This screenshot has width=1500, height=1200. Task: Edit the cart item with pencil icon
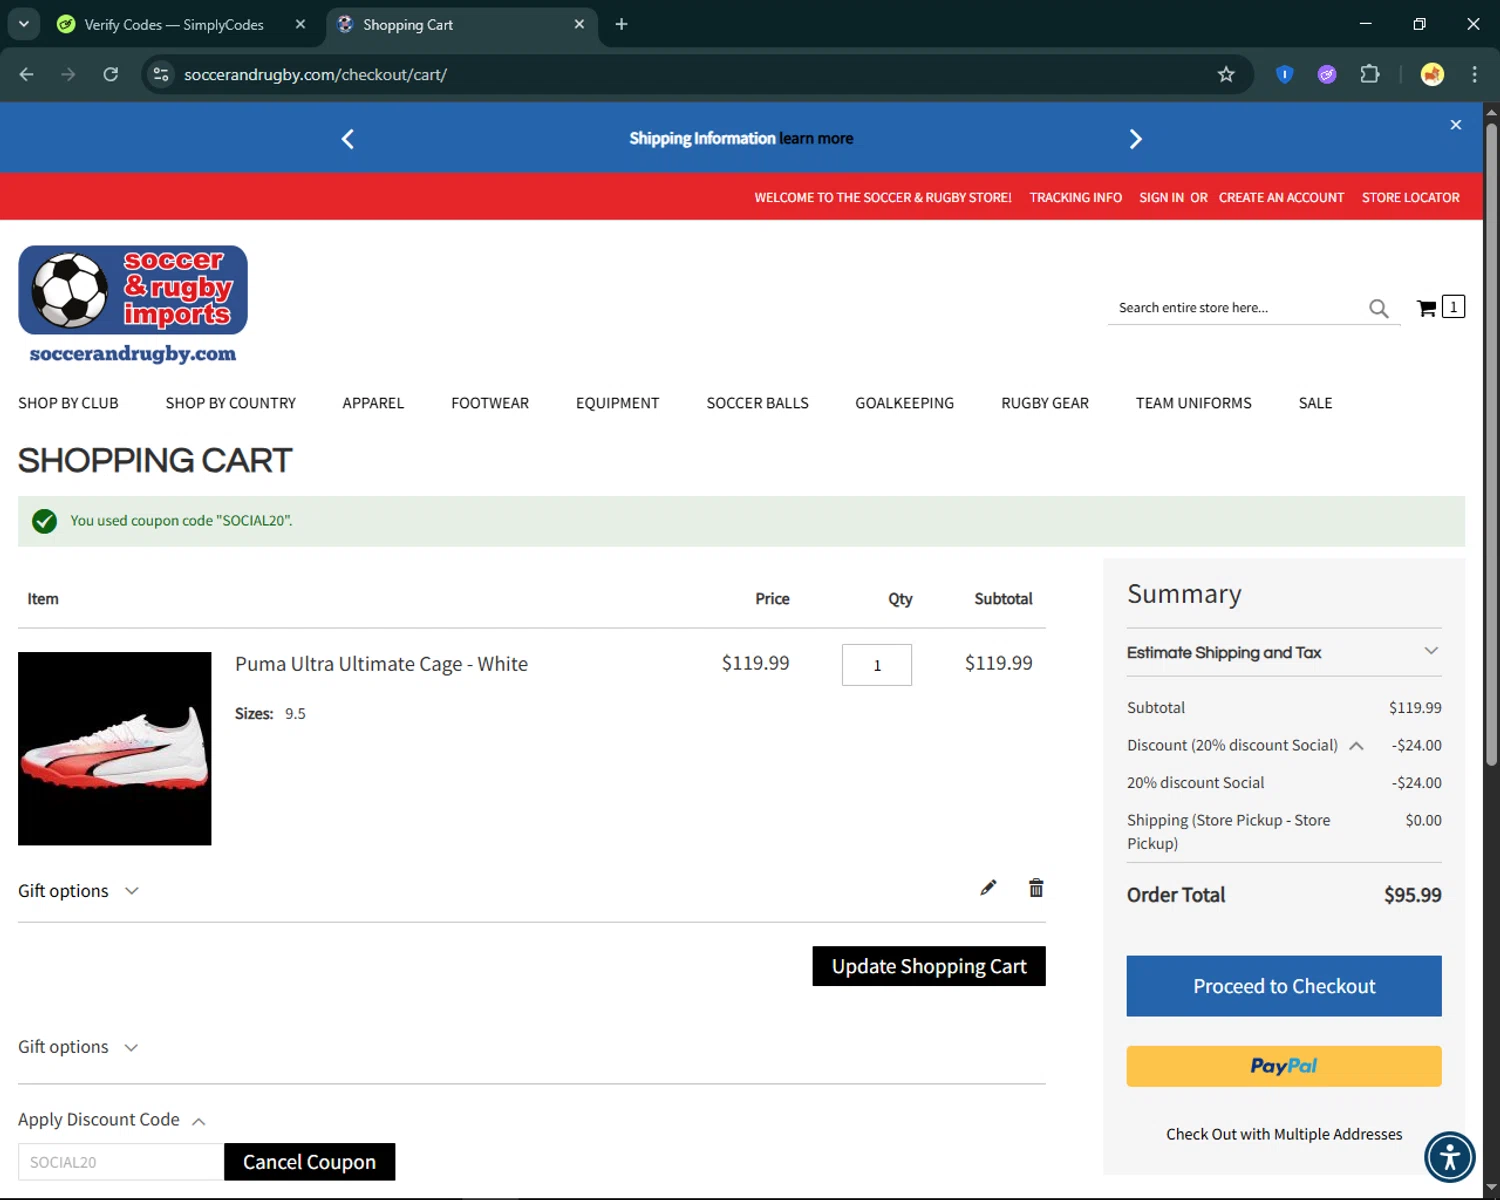point(988,888)
